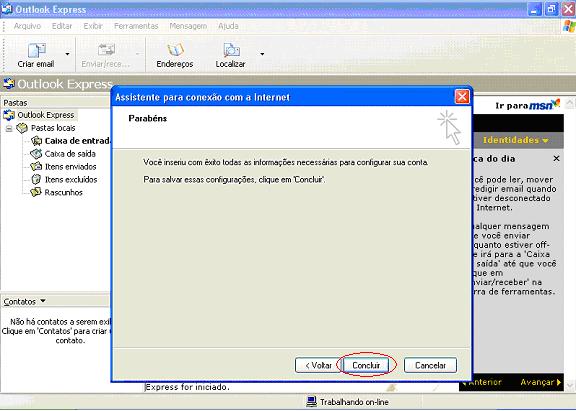Open the Endereços address book icon
The image size is (576, 411).
[175, 50]
